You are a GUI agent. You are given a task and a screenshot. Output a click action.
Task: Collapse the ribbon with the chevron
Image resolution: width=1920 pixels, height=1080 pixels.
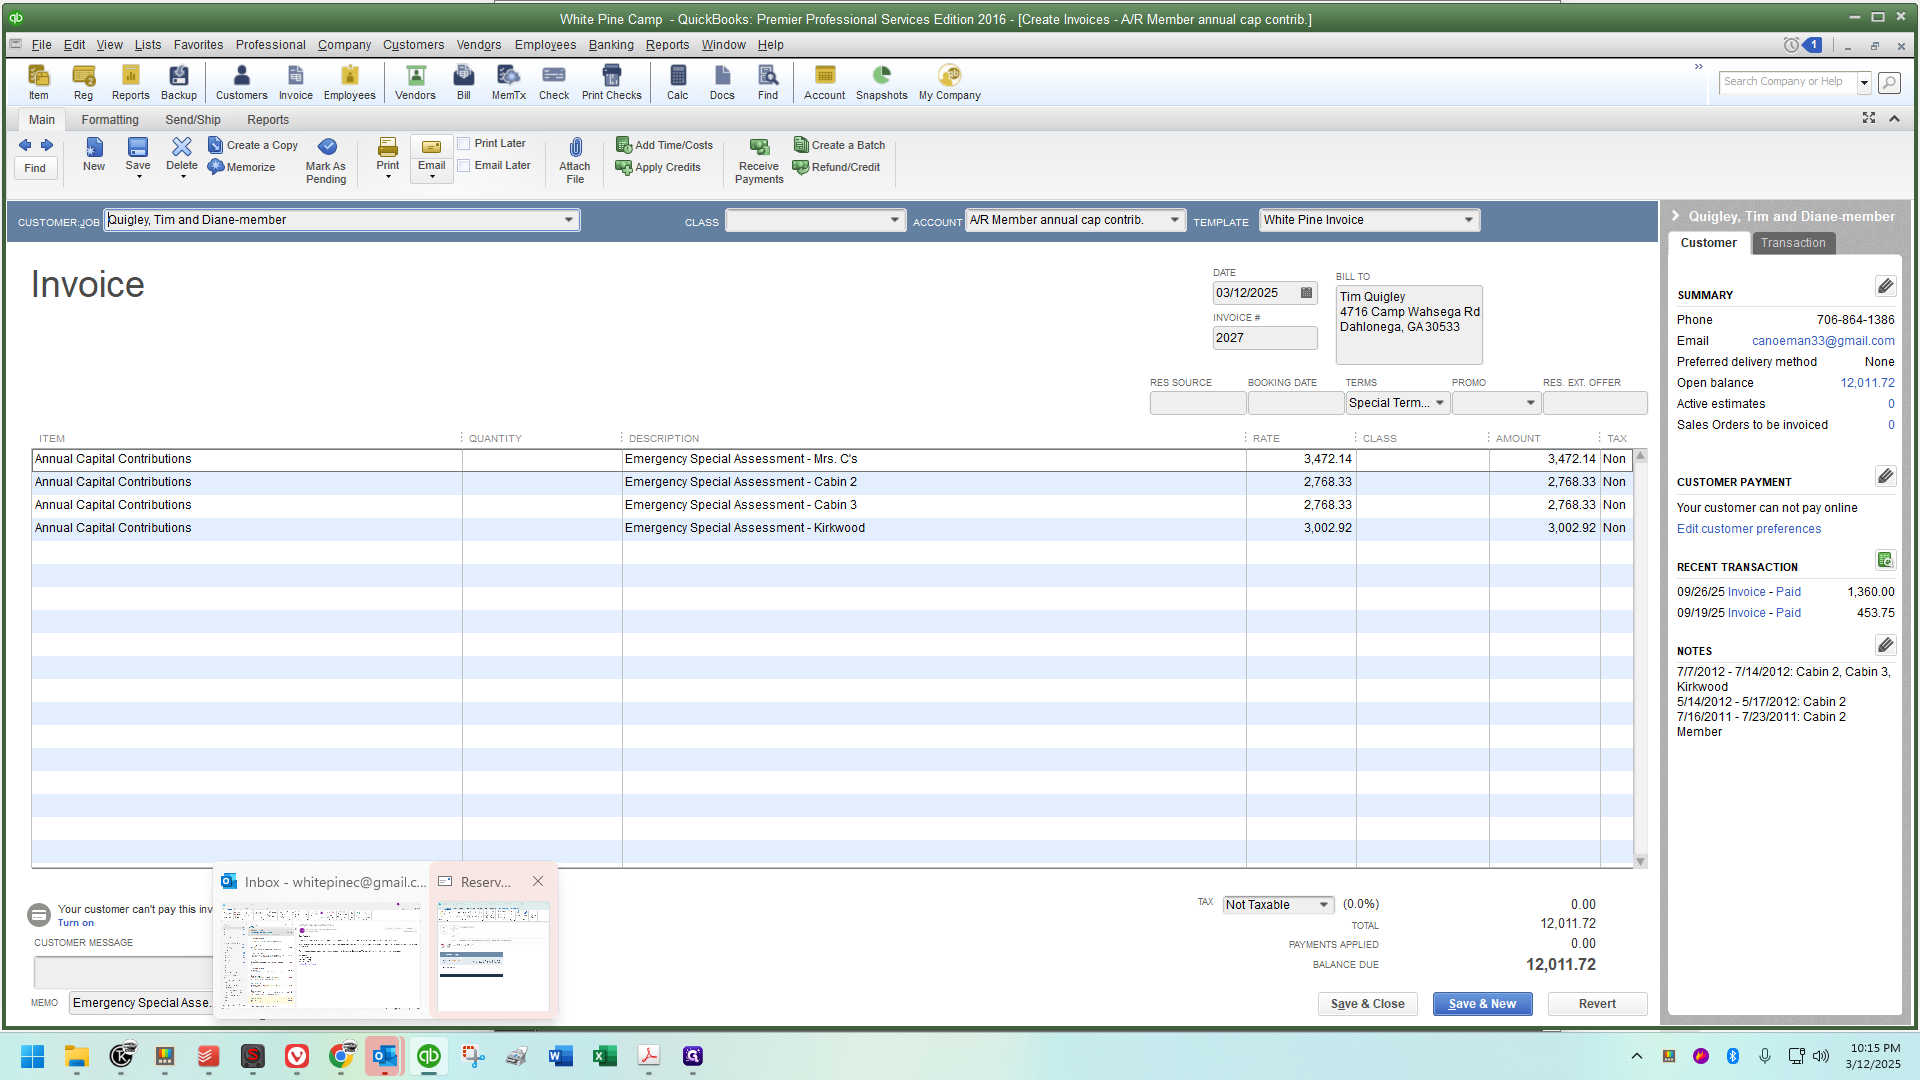click(1894, 119)
